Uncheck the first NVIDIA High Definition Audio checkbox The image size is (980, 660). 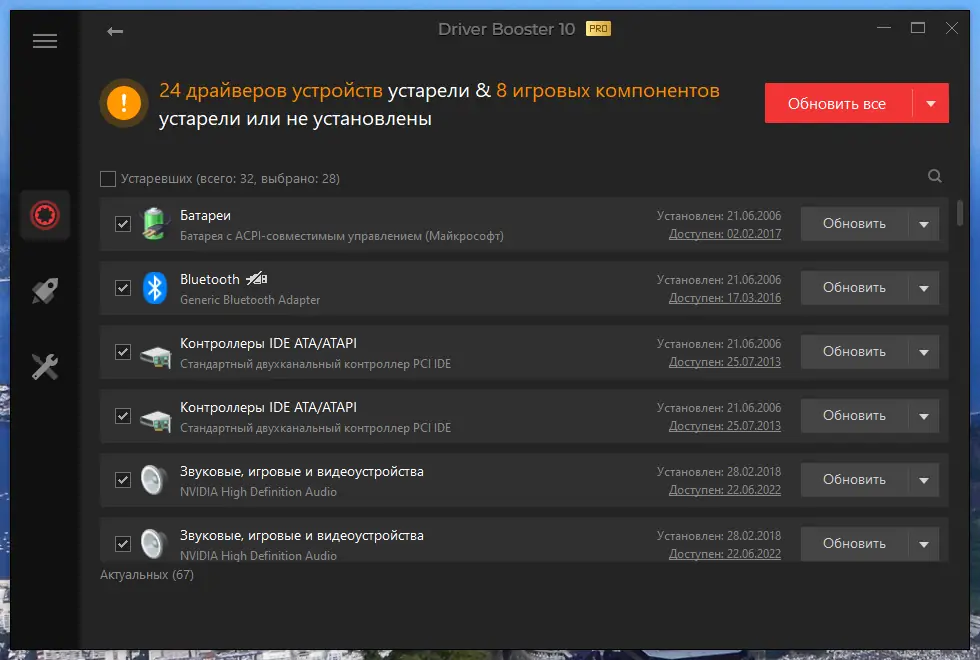pyautogui.click(x=122, y=480)
